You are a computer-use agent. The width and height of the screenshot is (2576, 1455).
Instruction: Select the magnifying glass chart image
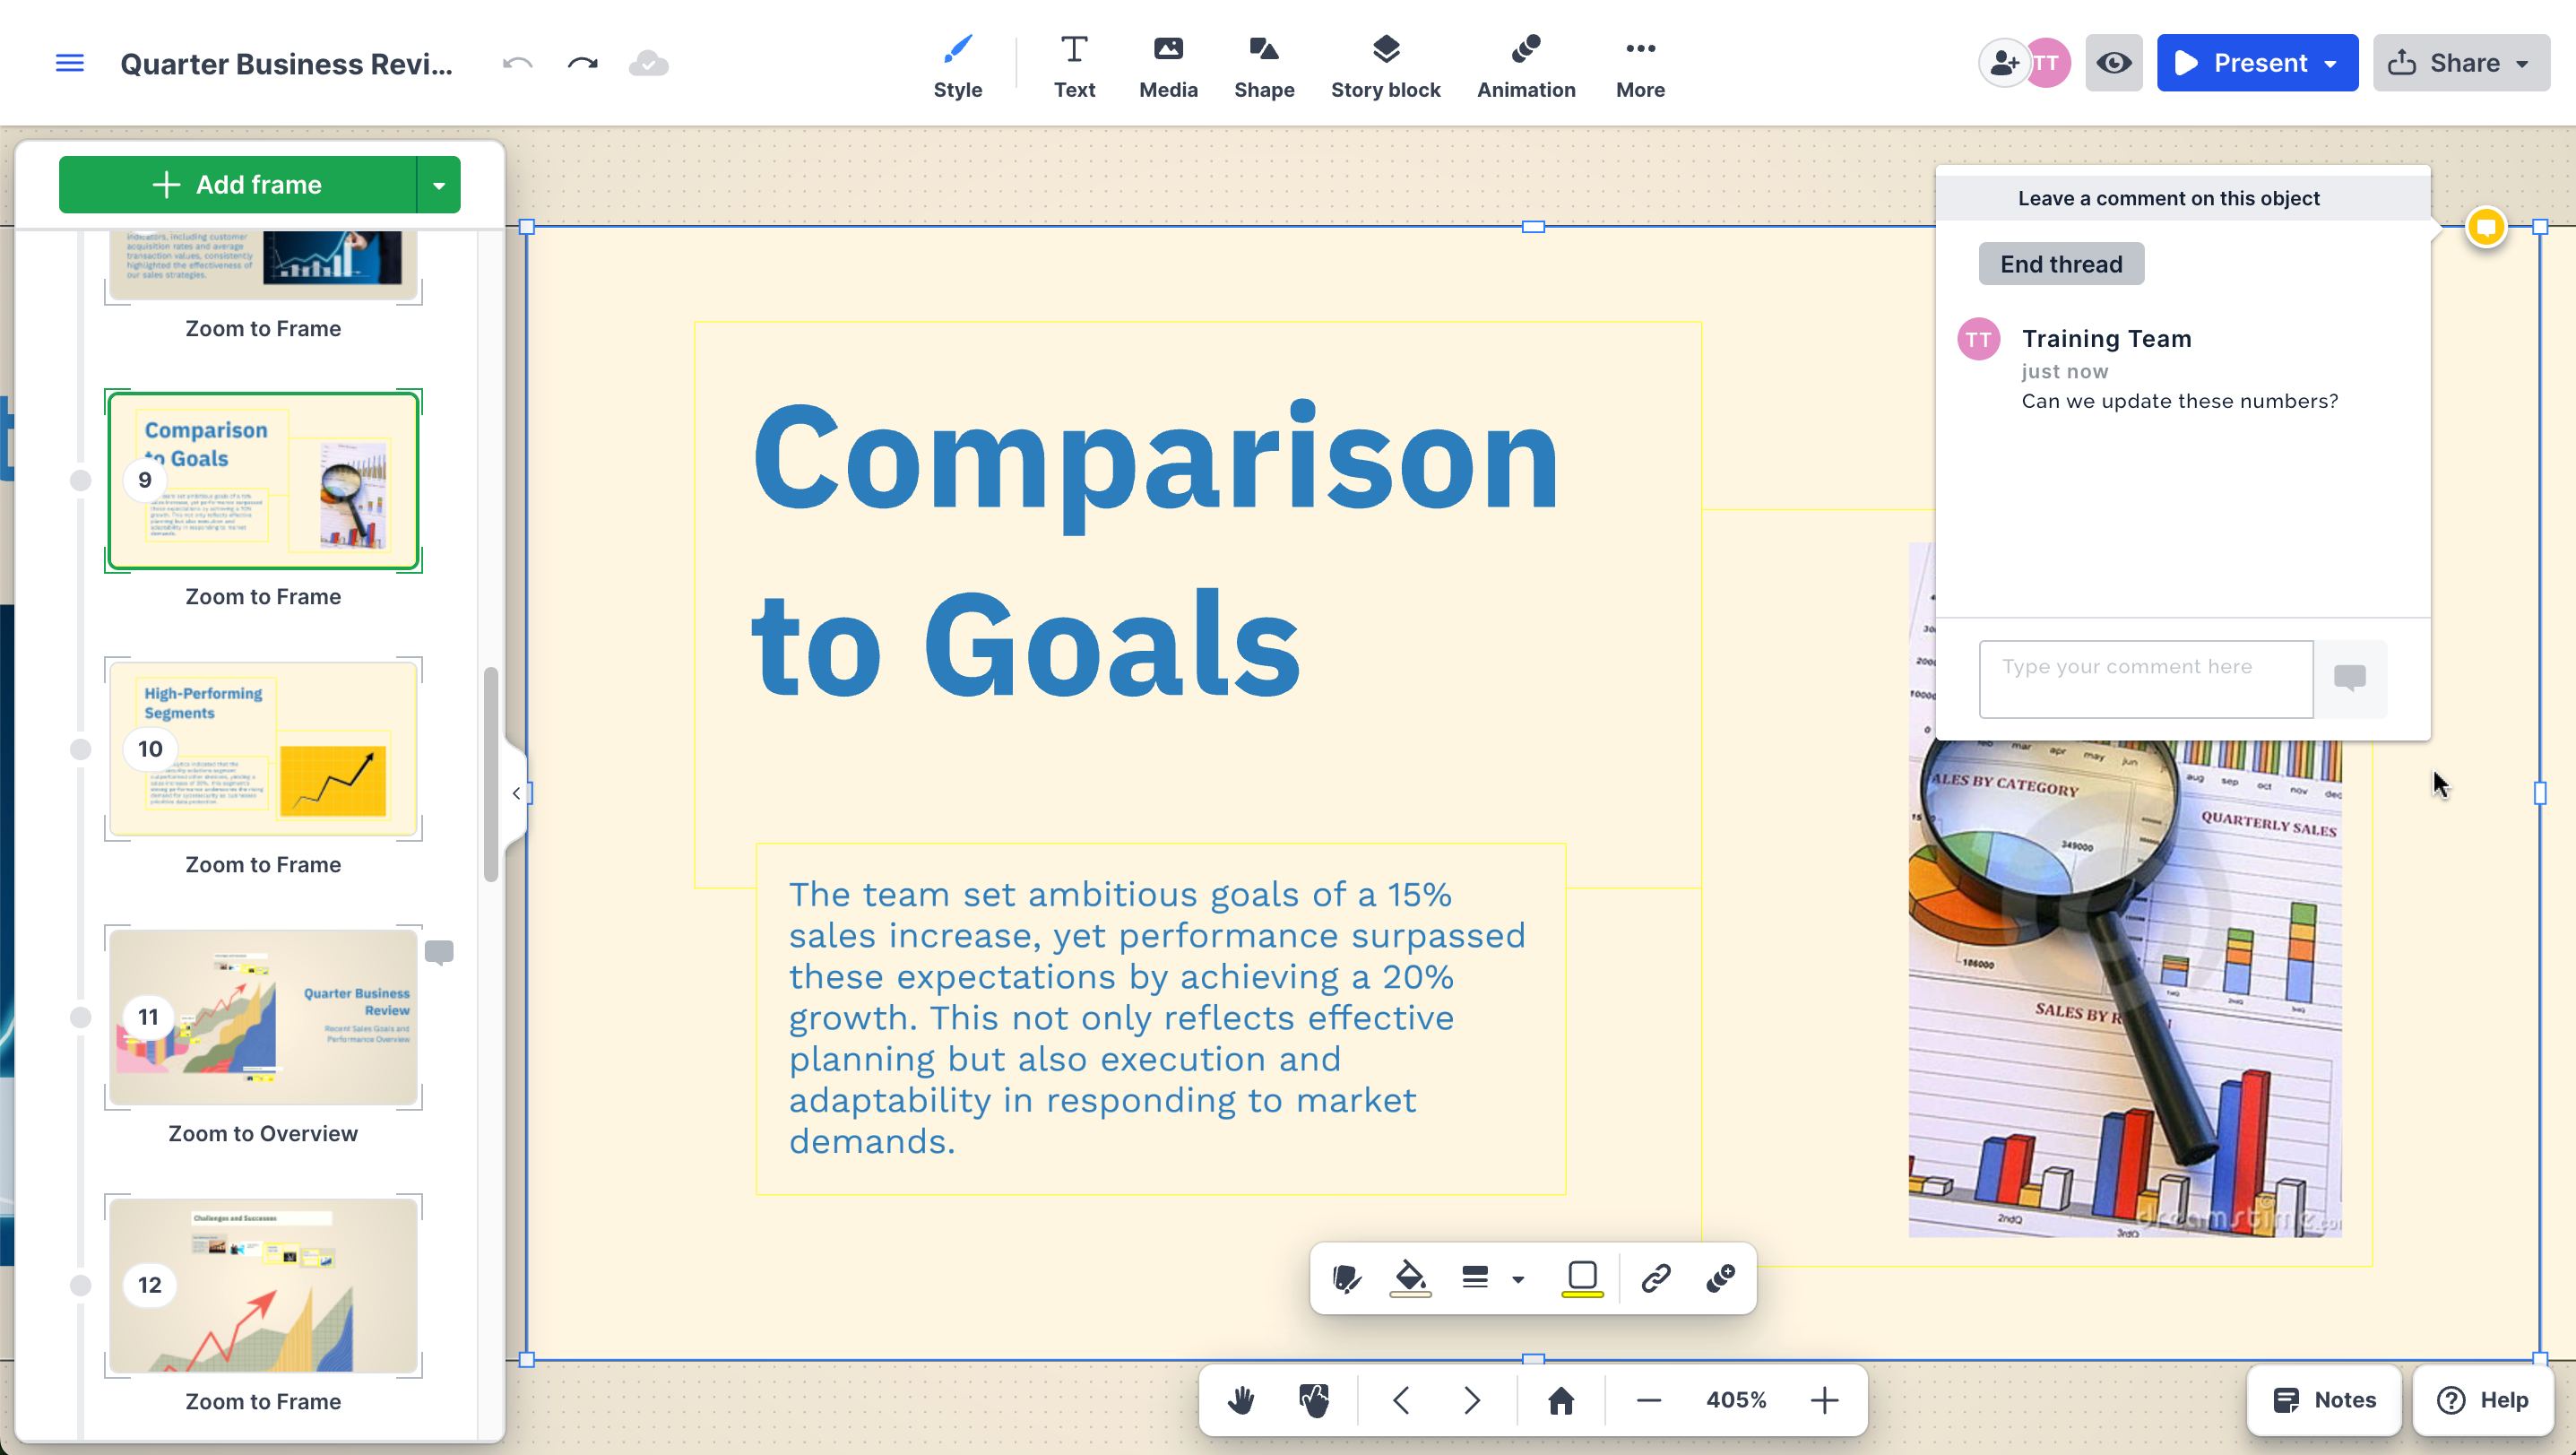point(2124,988)
